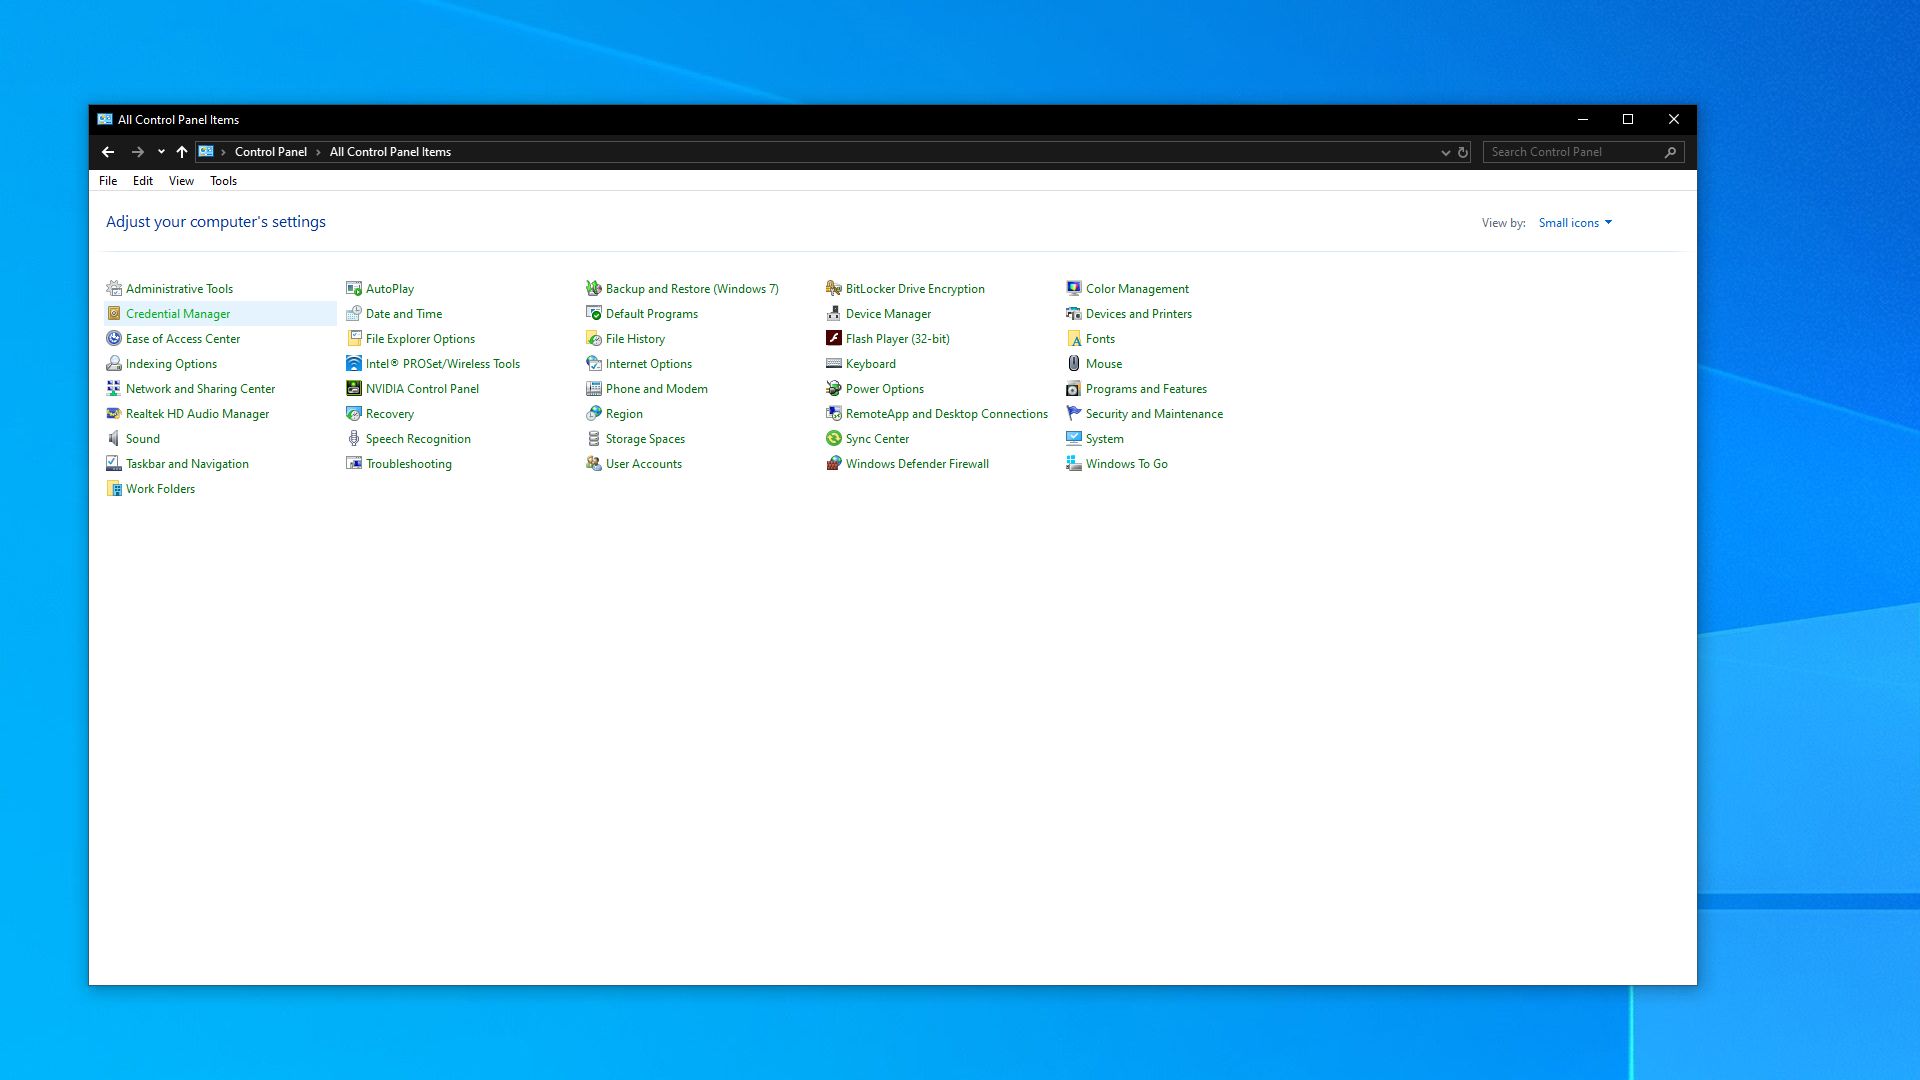1920x1080 pixels.
Task: Open RemoteApp and Desktop Connections link
Action: click(x=947, y=413)
